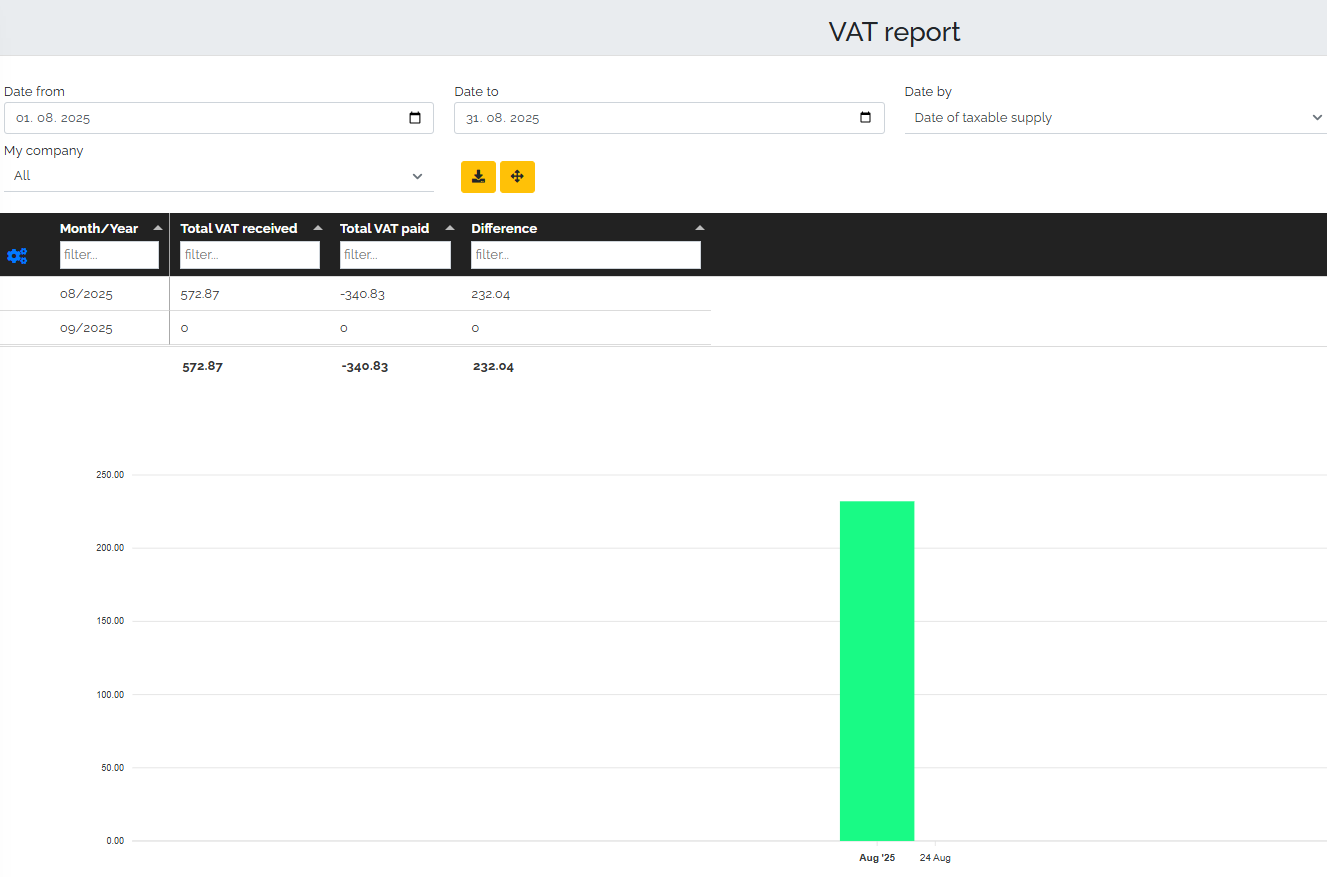Sort by Month/Year column arrow

click(x=157, y=228)
